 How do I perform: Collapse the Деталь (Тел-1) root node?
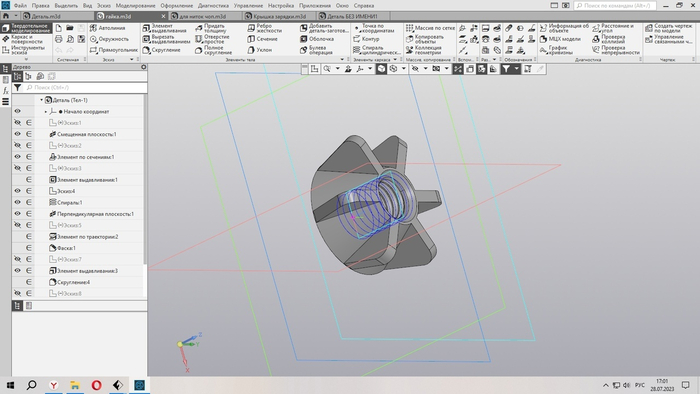coord(42,100)
